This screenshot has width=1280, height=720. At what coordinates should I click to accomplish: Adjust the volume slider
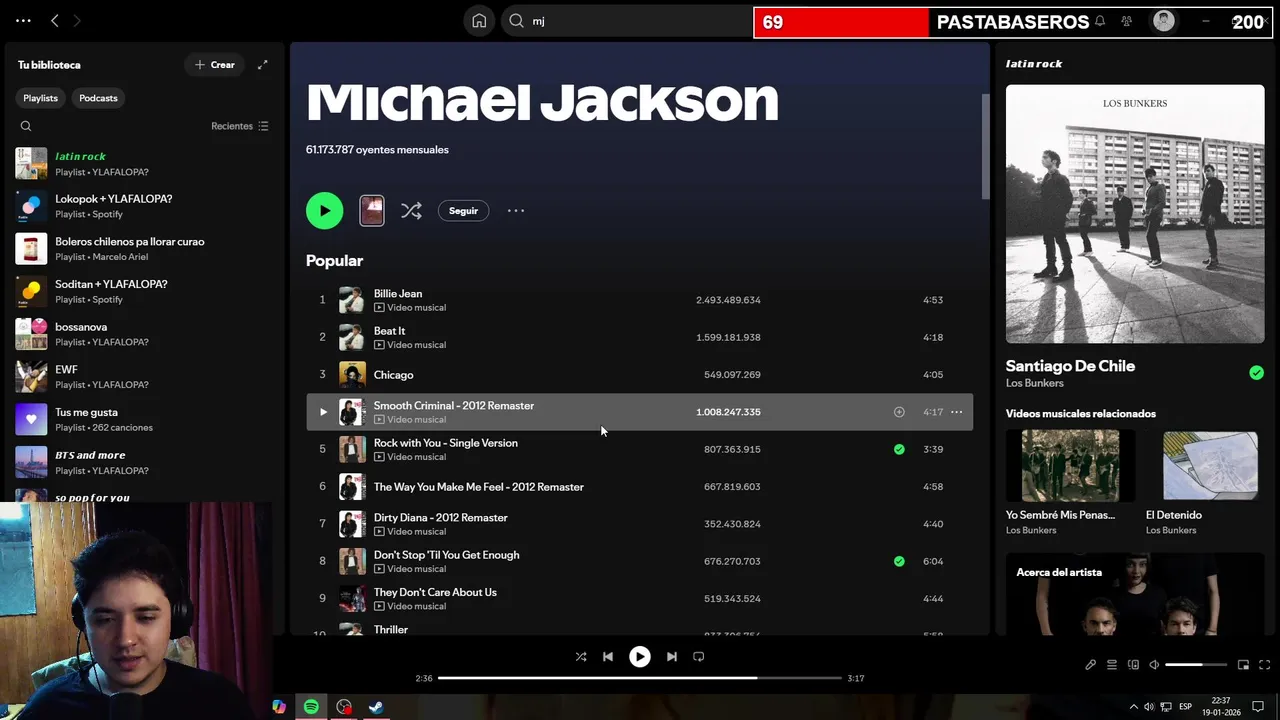[x=1196, y=665]
